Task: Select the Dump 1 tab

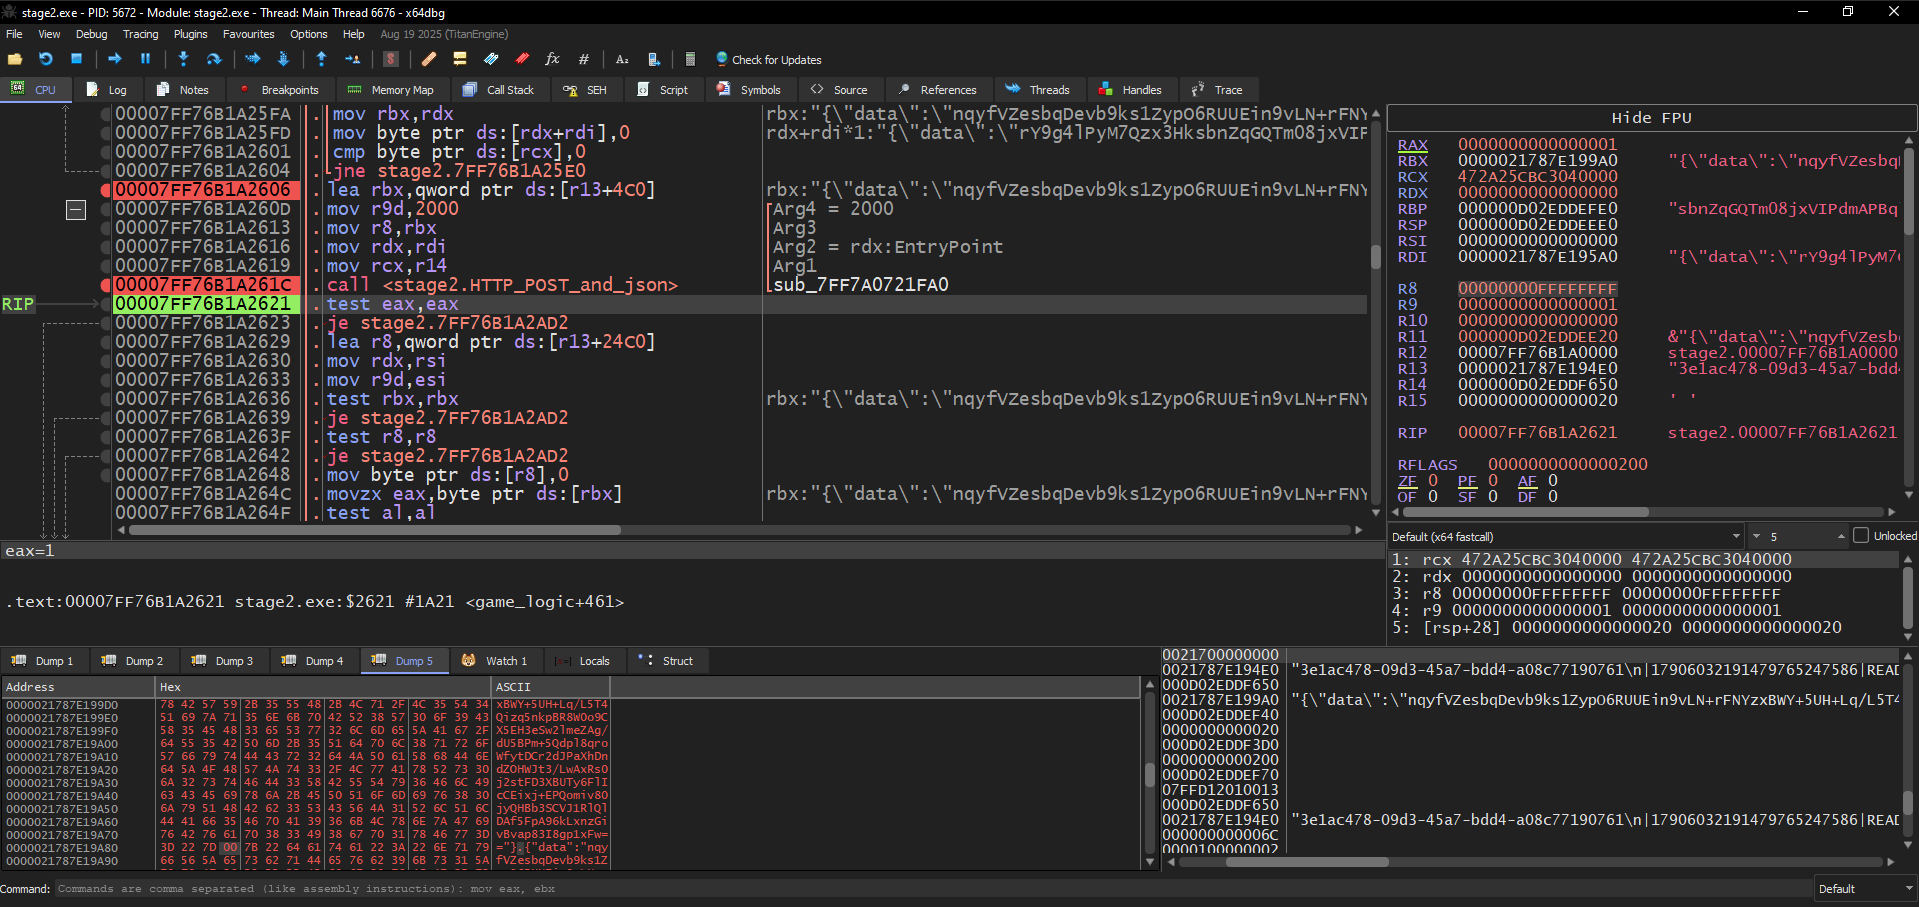Action: tap(43, 661)
